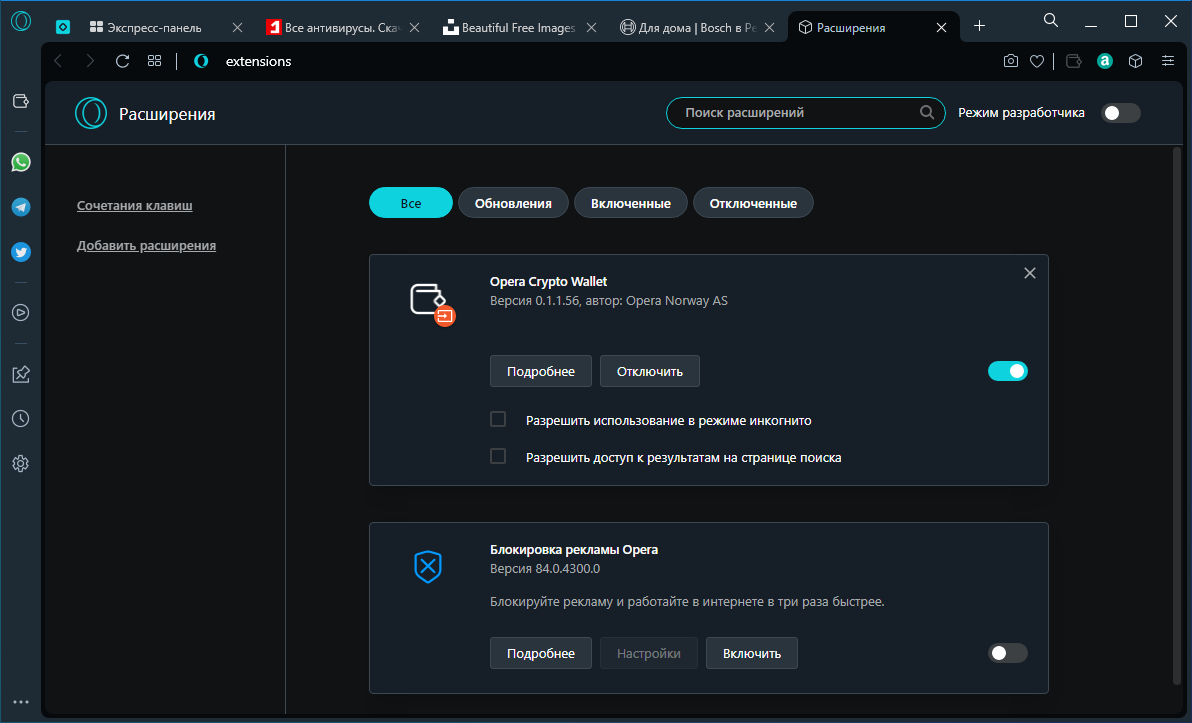Search in open tabs with magnifier
Image resolution: width=1192 pixels, height=723 pixels.
[x=1051, y=21]
